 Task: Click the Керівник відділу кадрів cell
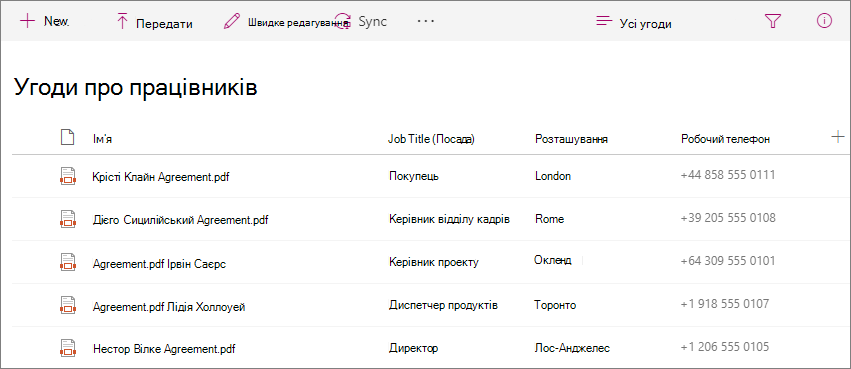(x=449, y=219)
